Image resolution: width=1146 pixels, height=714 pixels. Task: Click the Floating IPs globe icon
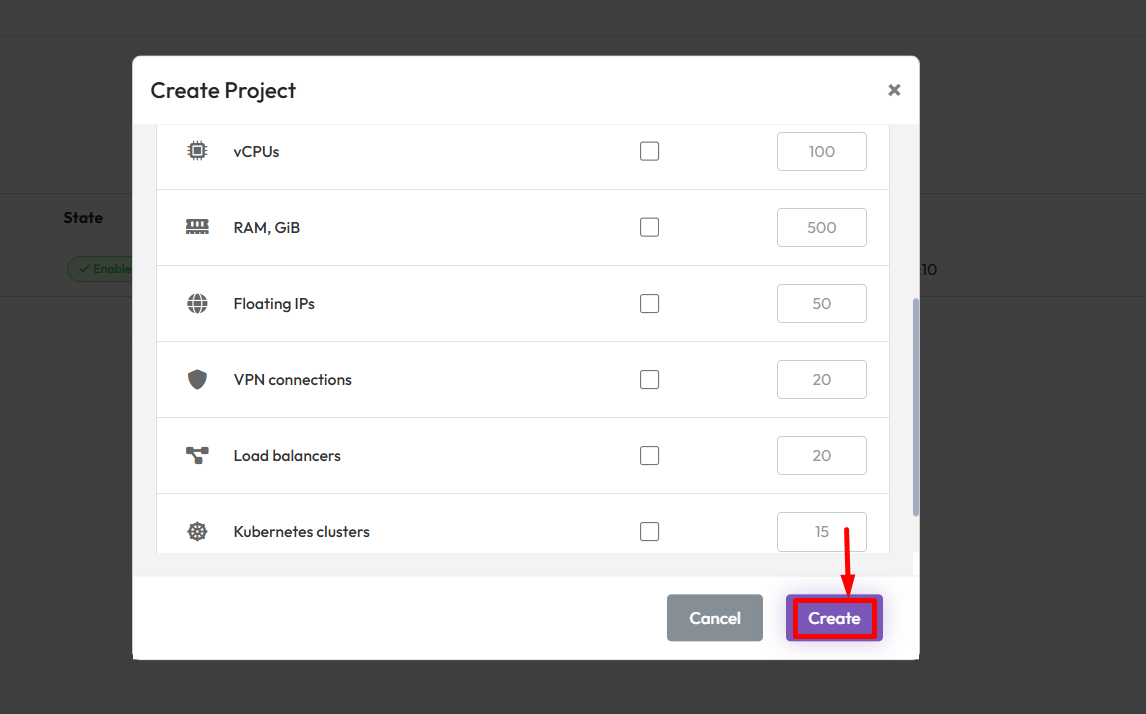click(x=197, y=303)
